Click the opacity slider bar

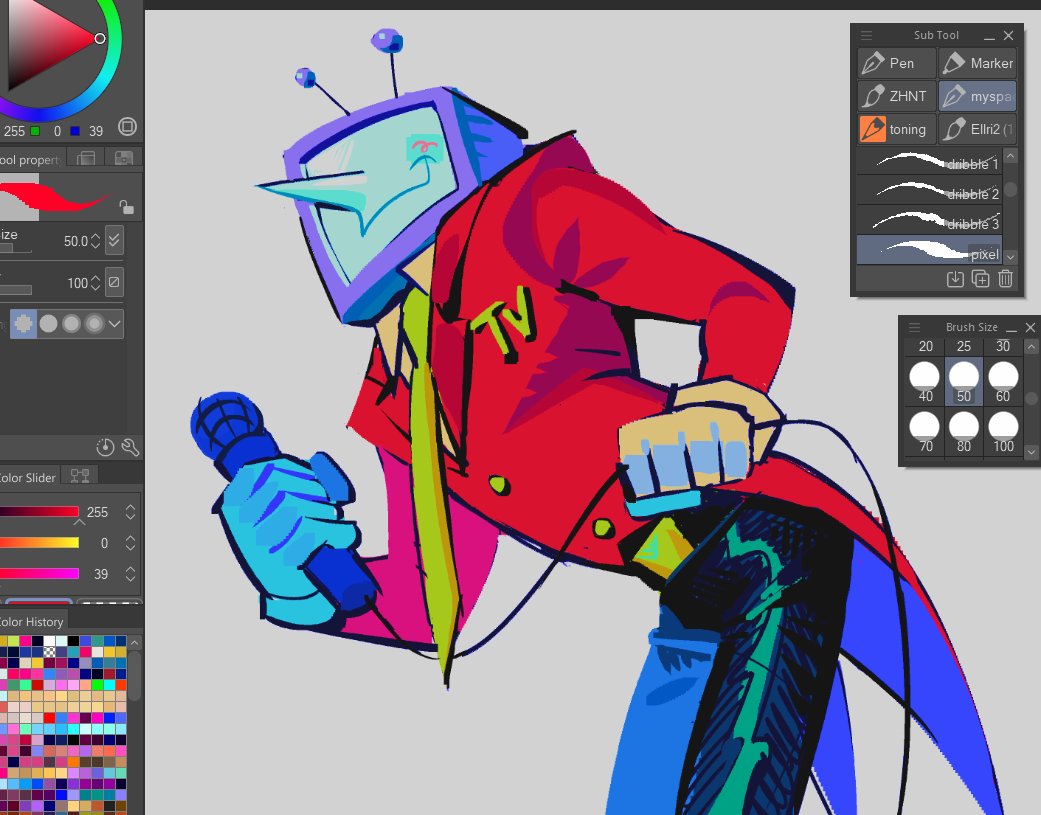[x=16, y=290]
